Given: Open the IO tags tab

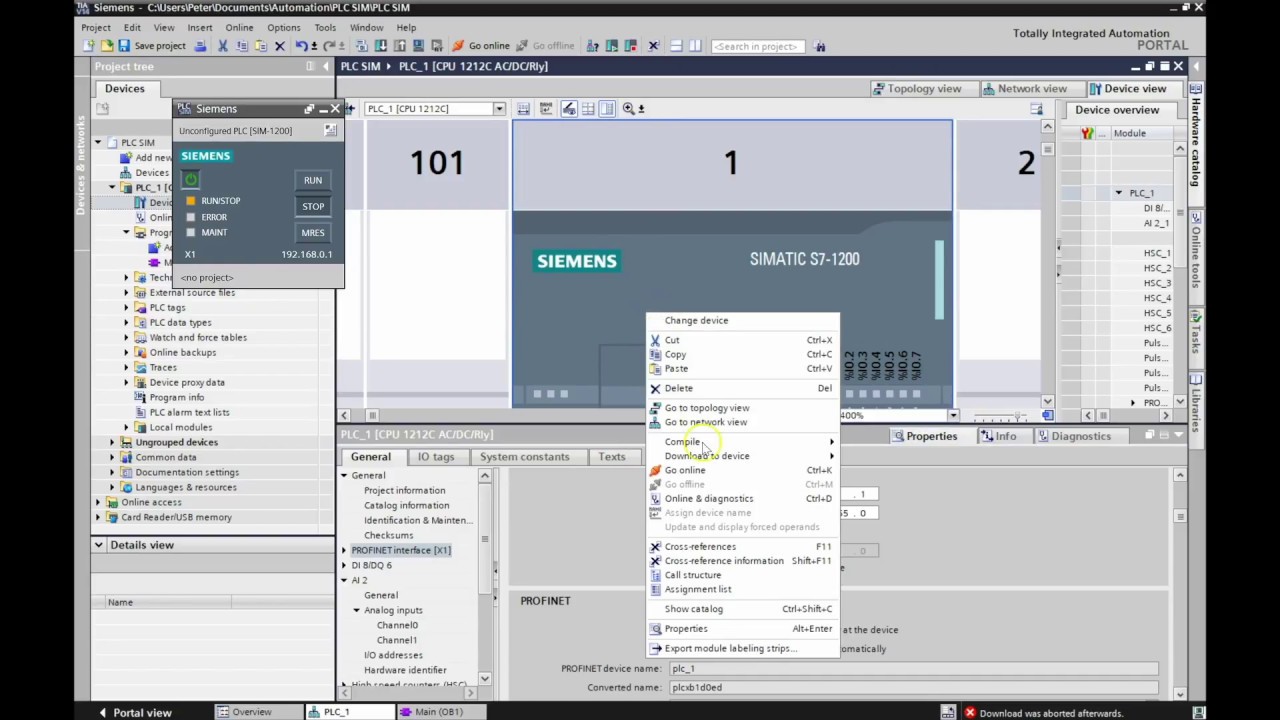Looking at the screenshot, I should click(x=435, y=456).
